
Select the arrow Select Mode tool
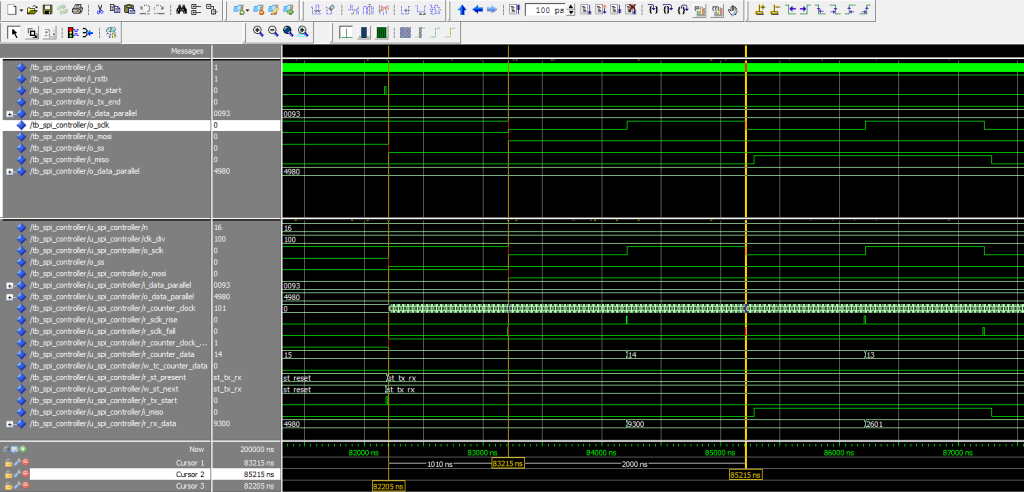coord(14,32)
